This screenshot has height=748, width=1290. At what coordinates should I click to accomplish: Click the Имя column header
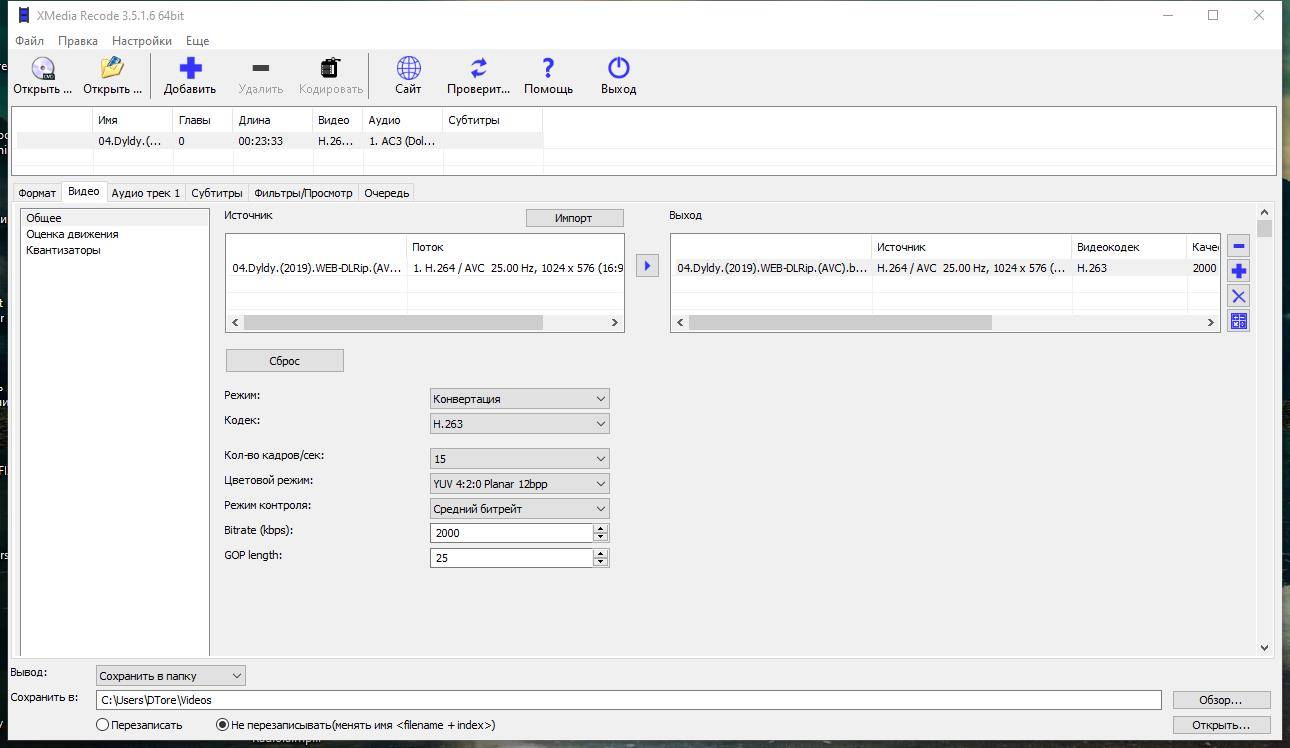pos(132,120)
